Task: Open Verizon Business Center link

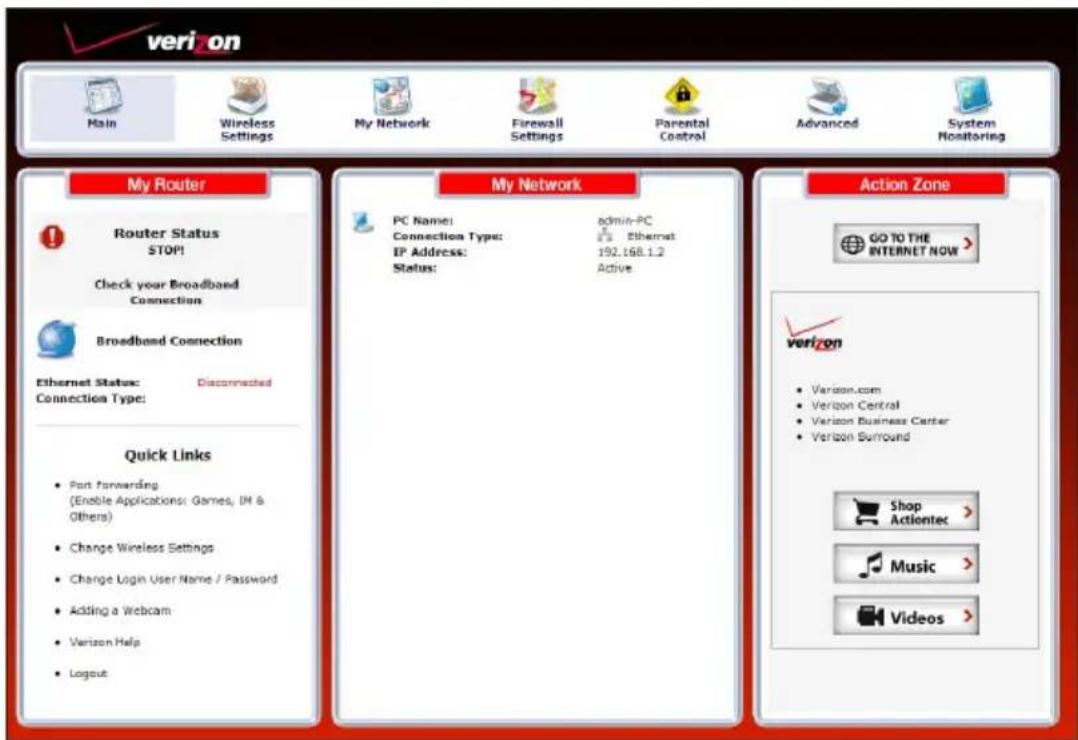Action: click(880, 421)
